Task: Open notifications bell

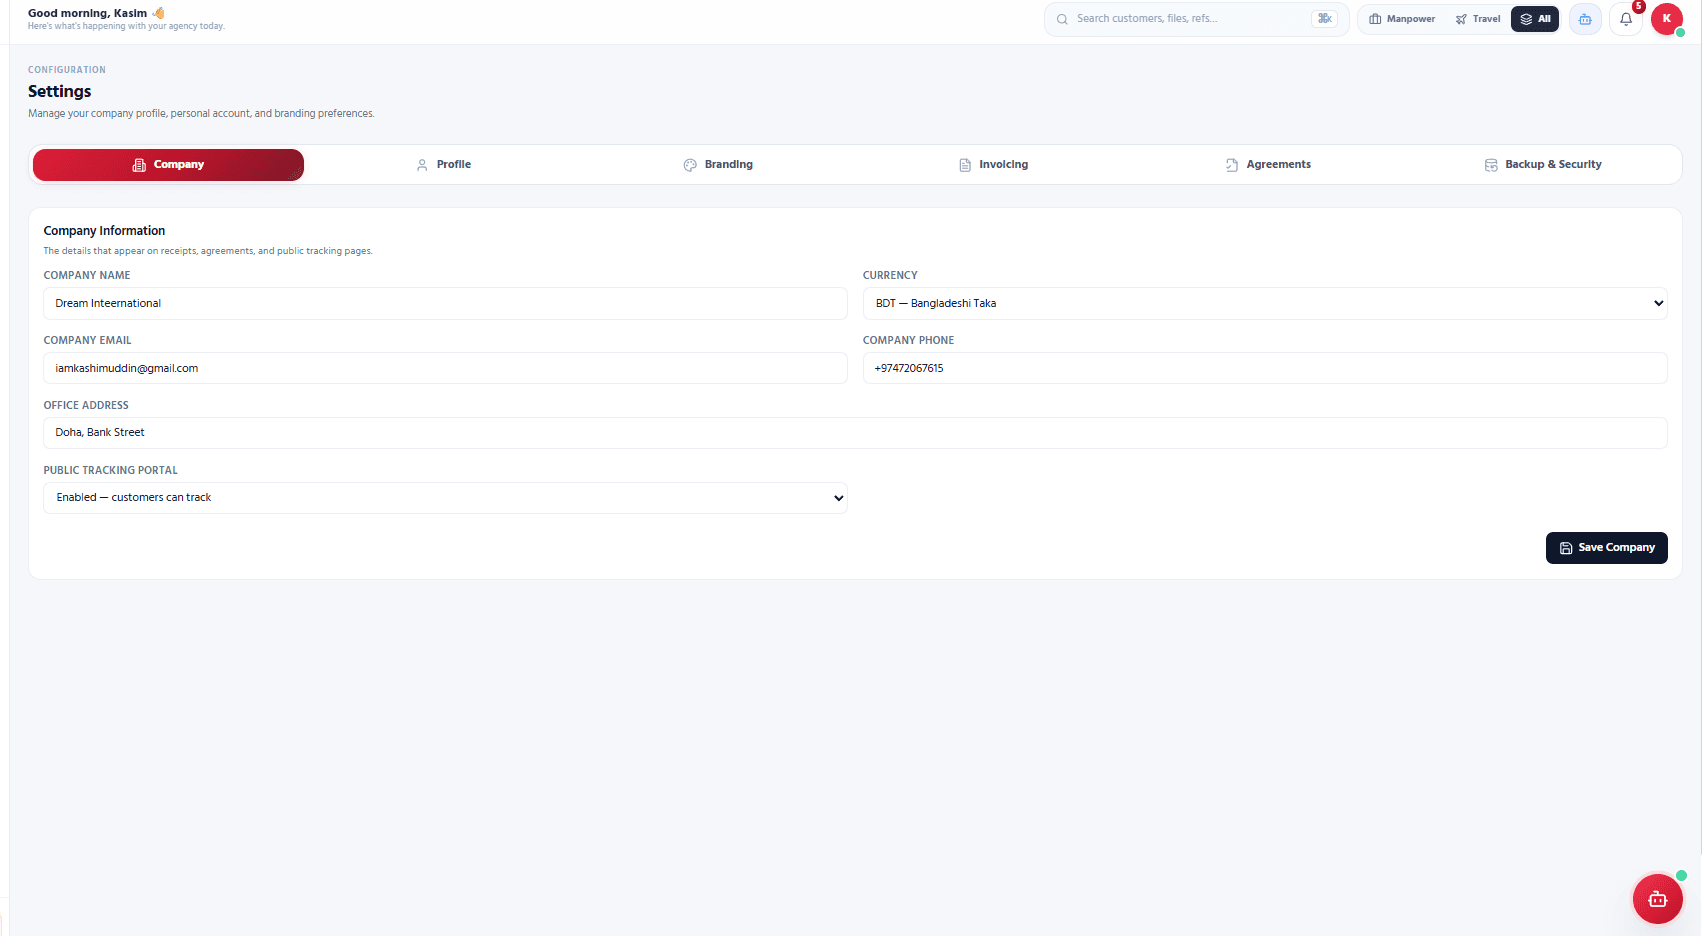Action: pyautogui.click(x=1626, y=19)
